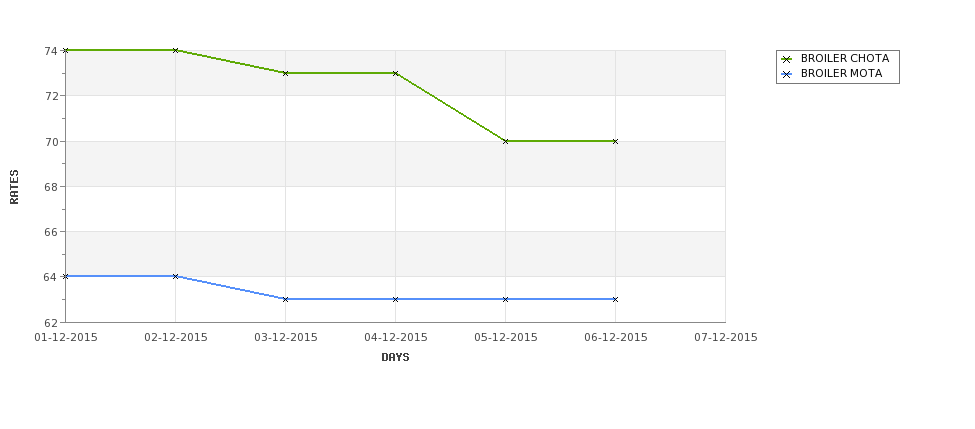
Task: Select BROILER CHOTA point on 03-12-2015
Action: [x=285, y=73]
